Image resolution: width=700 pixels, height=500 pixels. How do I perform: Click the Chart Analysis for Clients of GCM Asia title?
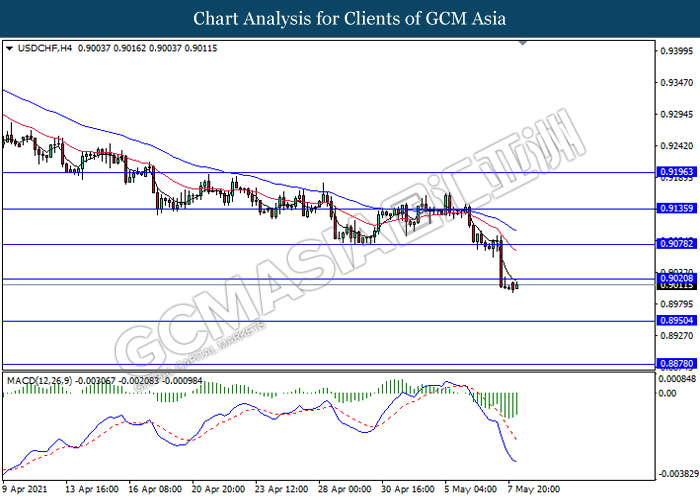[x=350, y=19]
